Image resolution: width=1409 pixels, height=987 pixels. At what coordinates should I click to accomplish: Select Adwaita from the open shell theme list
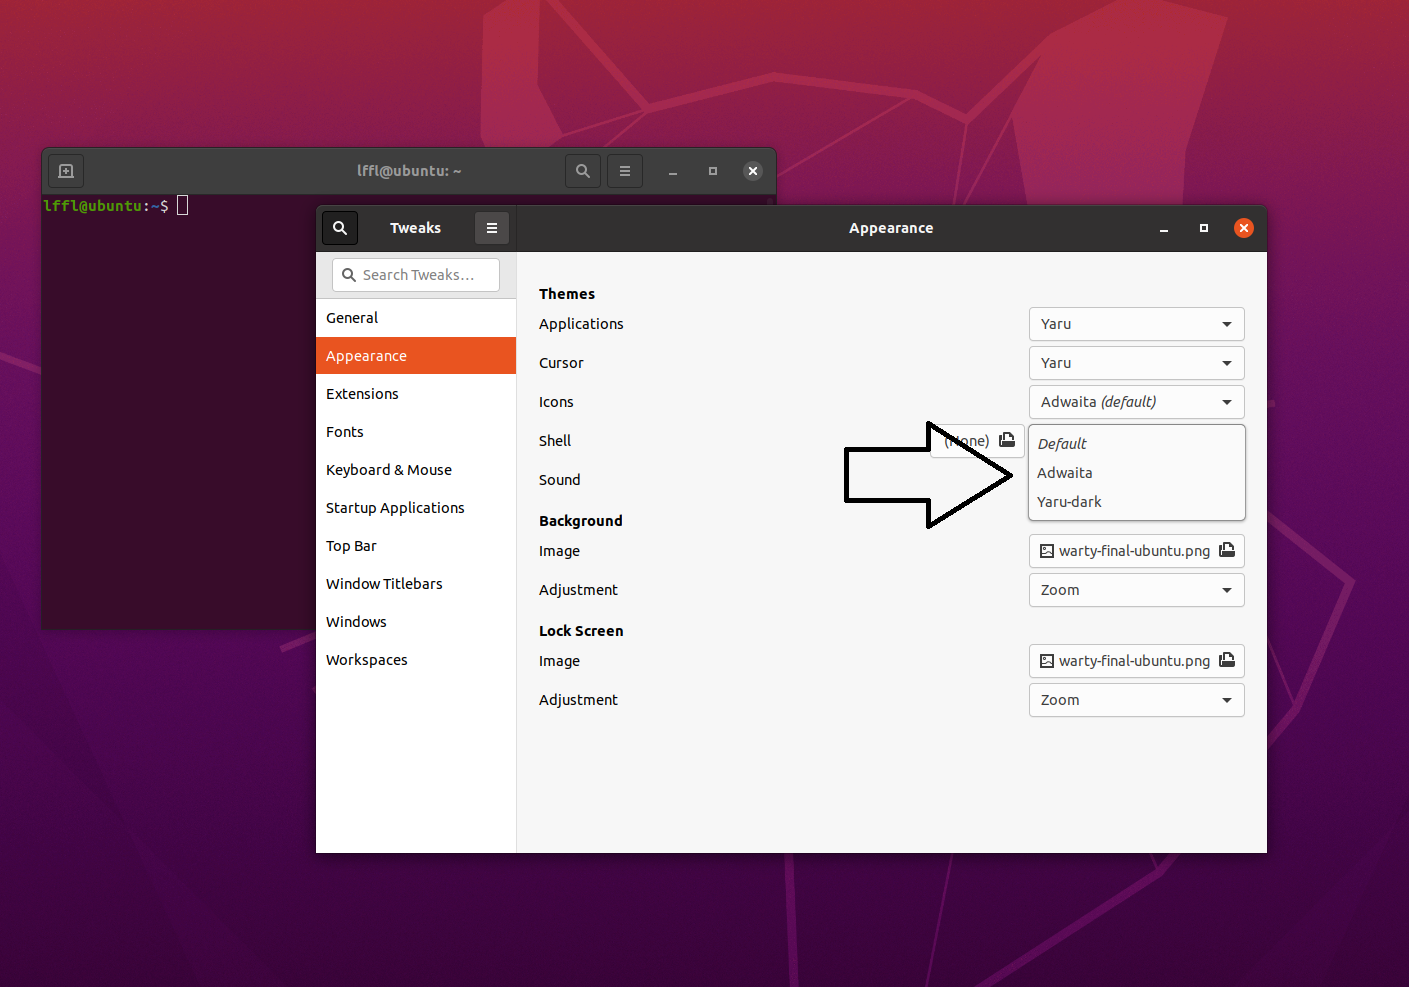pyautogui.click(x=1064, y=472)
